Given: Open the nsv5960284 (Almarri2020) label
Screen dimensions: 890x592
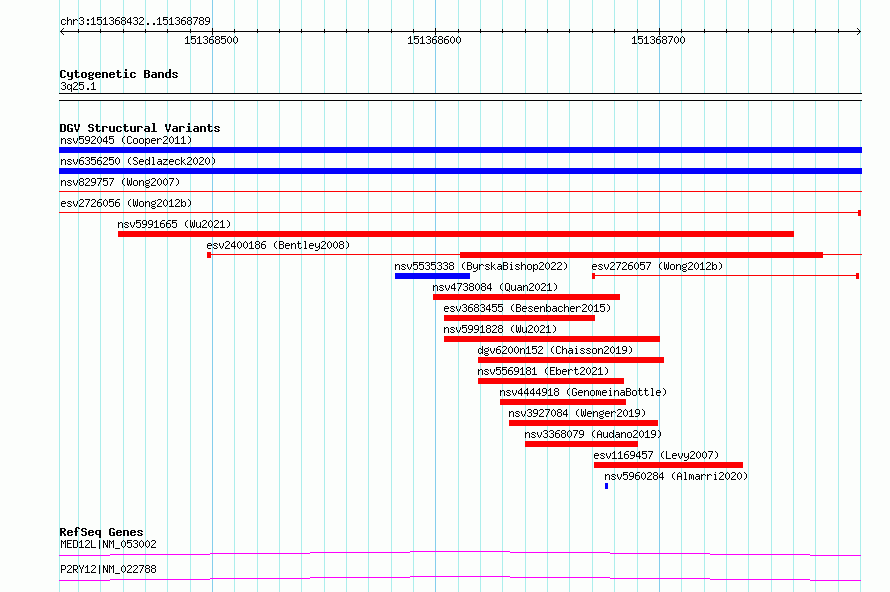Looking at the screenshot, I should [676, 476].
